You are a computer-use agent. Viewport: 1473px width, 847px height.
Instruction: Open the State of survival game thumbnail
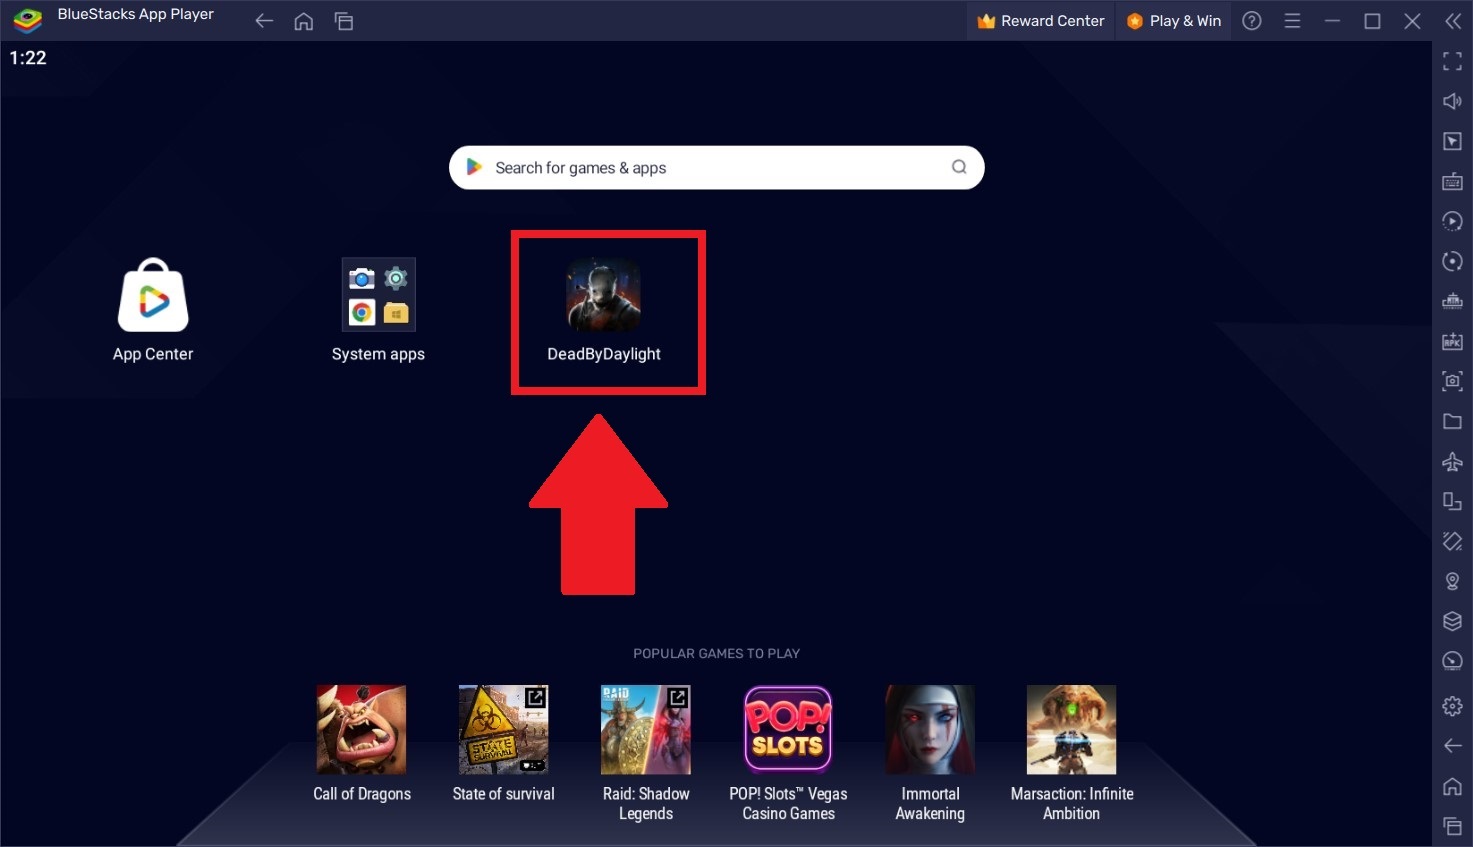pyautogui.click(x=504, y=730)
